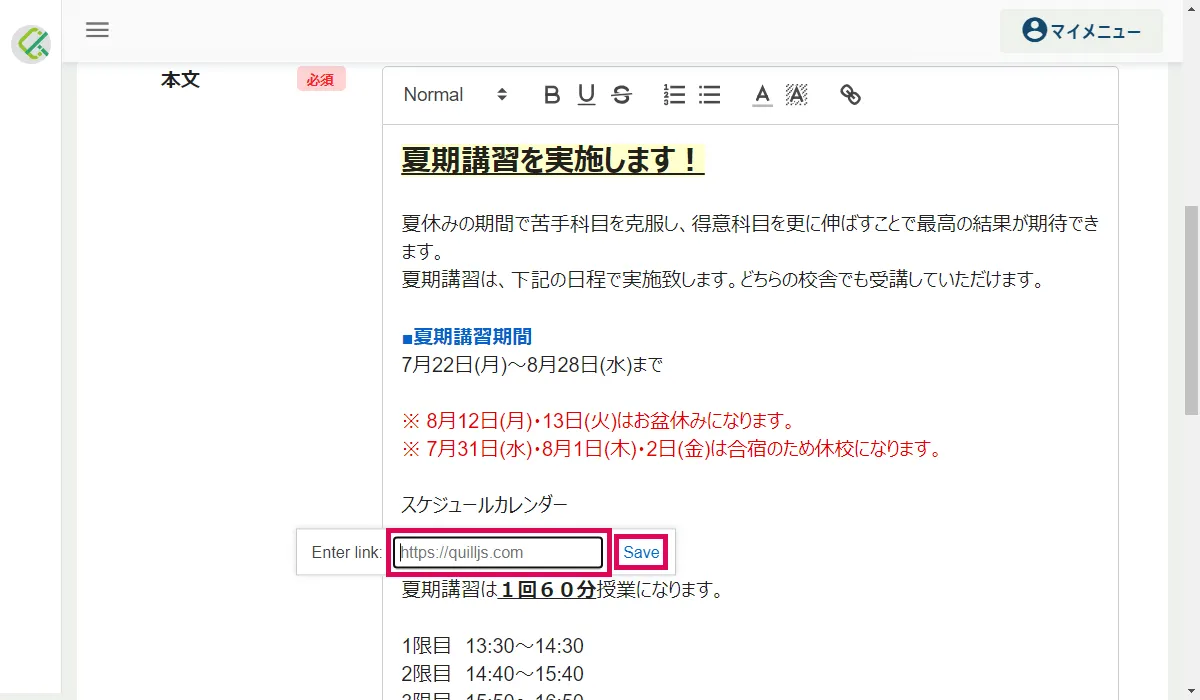1200x700 pixels.
Task: Click the 夏期講習を実施します！ heading
Action: tap(553, 160)
